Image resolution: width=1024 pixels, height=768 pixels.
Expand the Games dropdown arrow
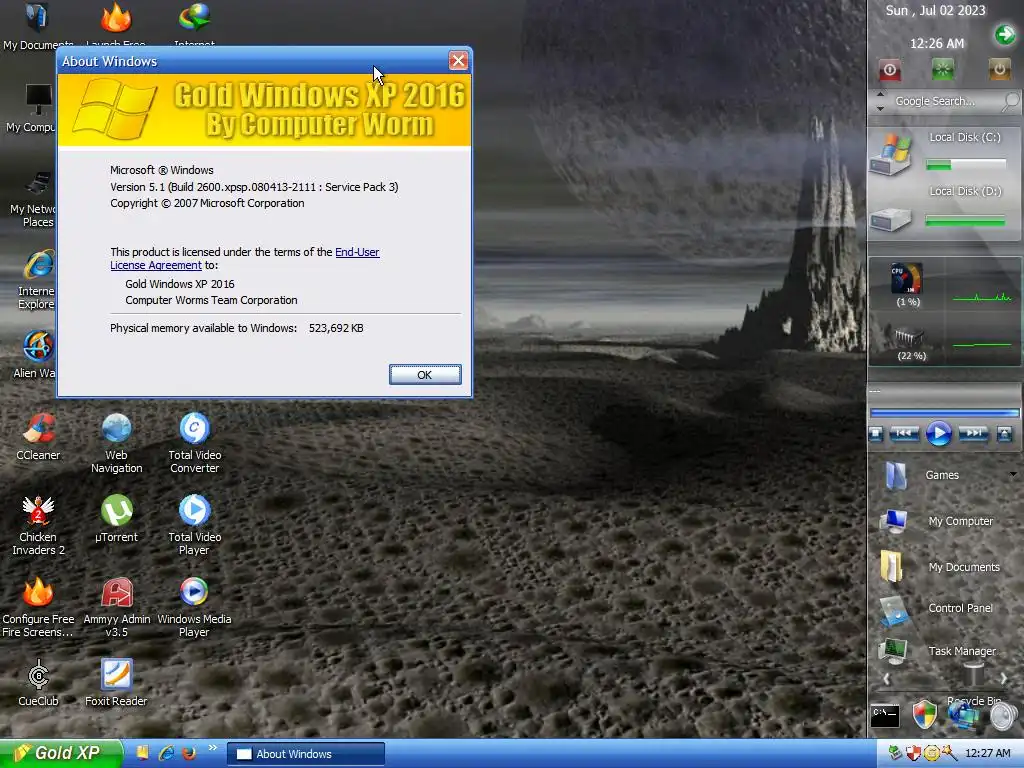point(1013,474)
